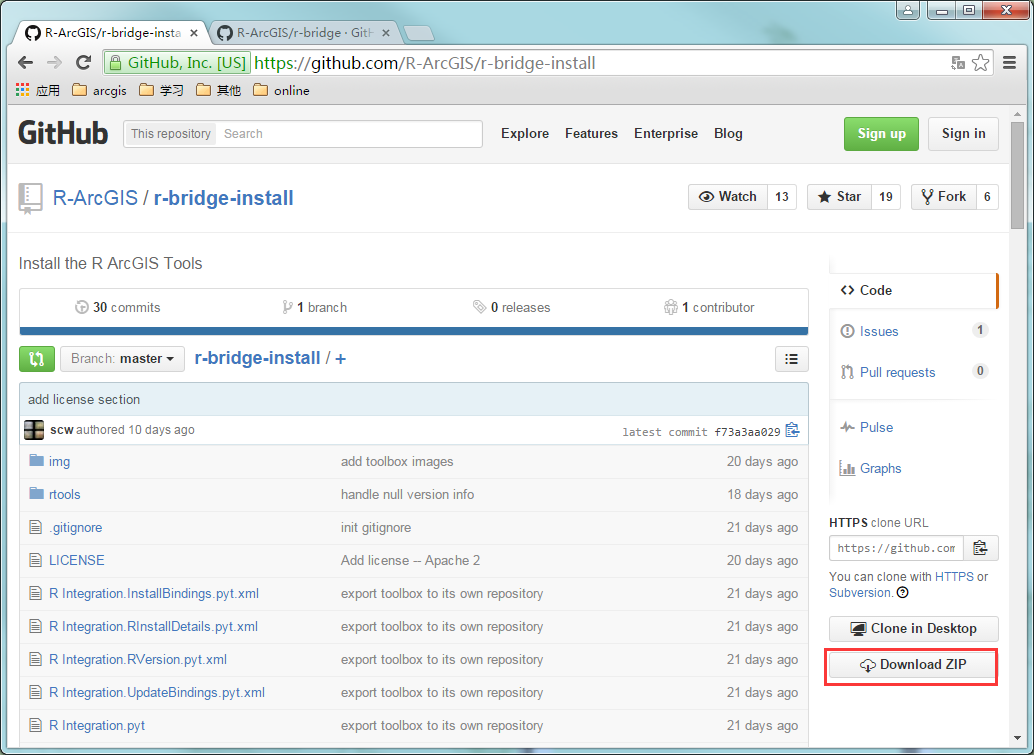Reload the page with refresh icon
Screen dimensions: 1034x755
click(x=83, y=63)
